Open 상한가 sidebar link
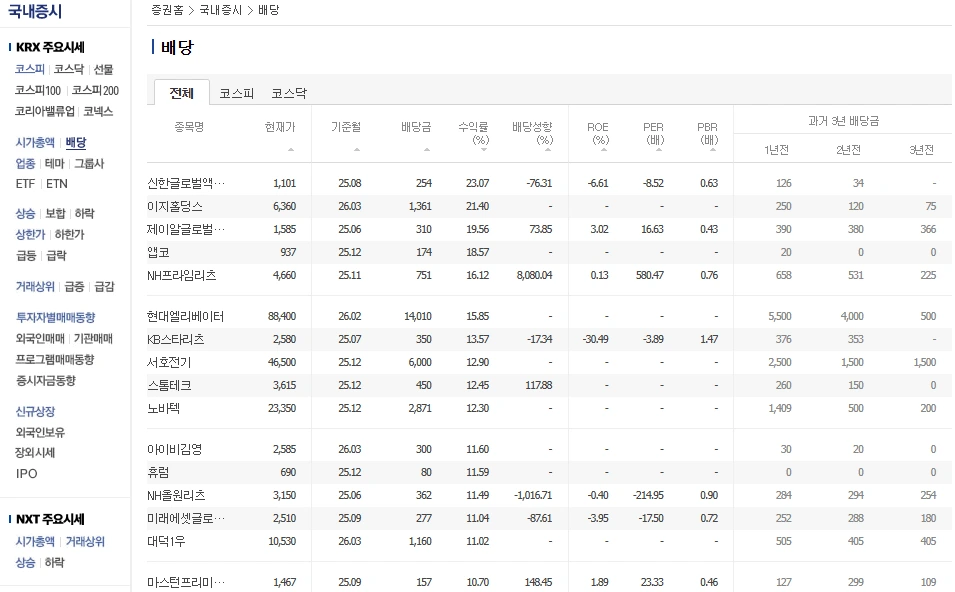The image size is (955, 592). (30, 234)
